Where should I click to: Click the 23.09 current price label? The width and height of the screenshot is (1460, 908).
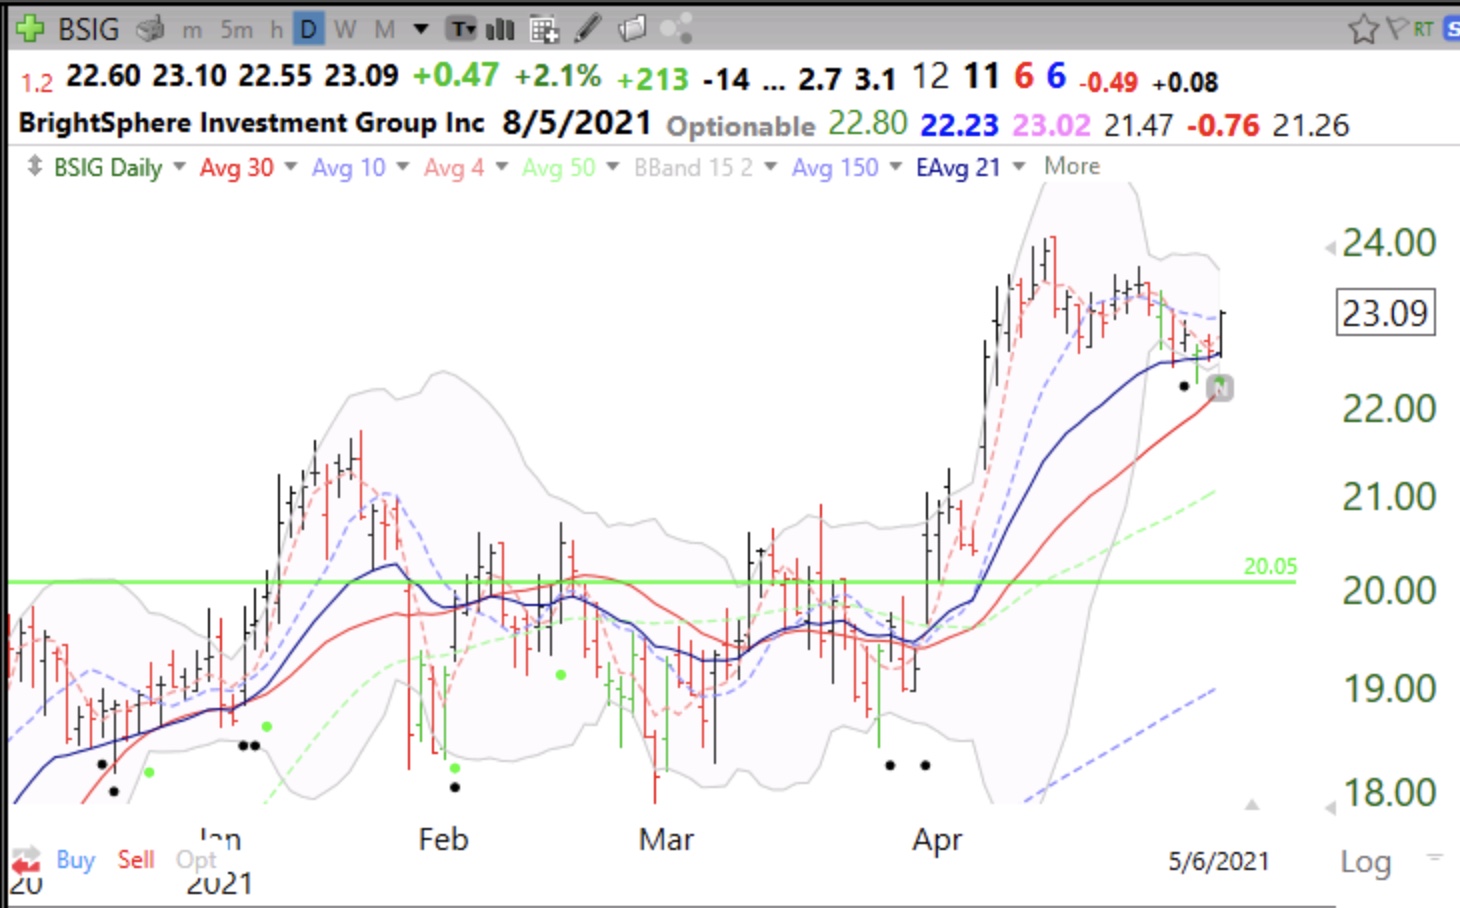click(x=1385, y=313)
